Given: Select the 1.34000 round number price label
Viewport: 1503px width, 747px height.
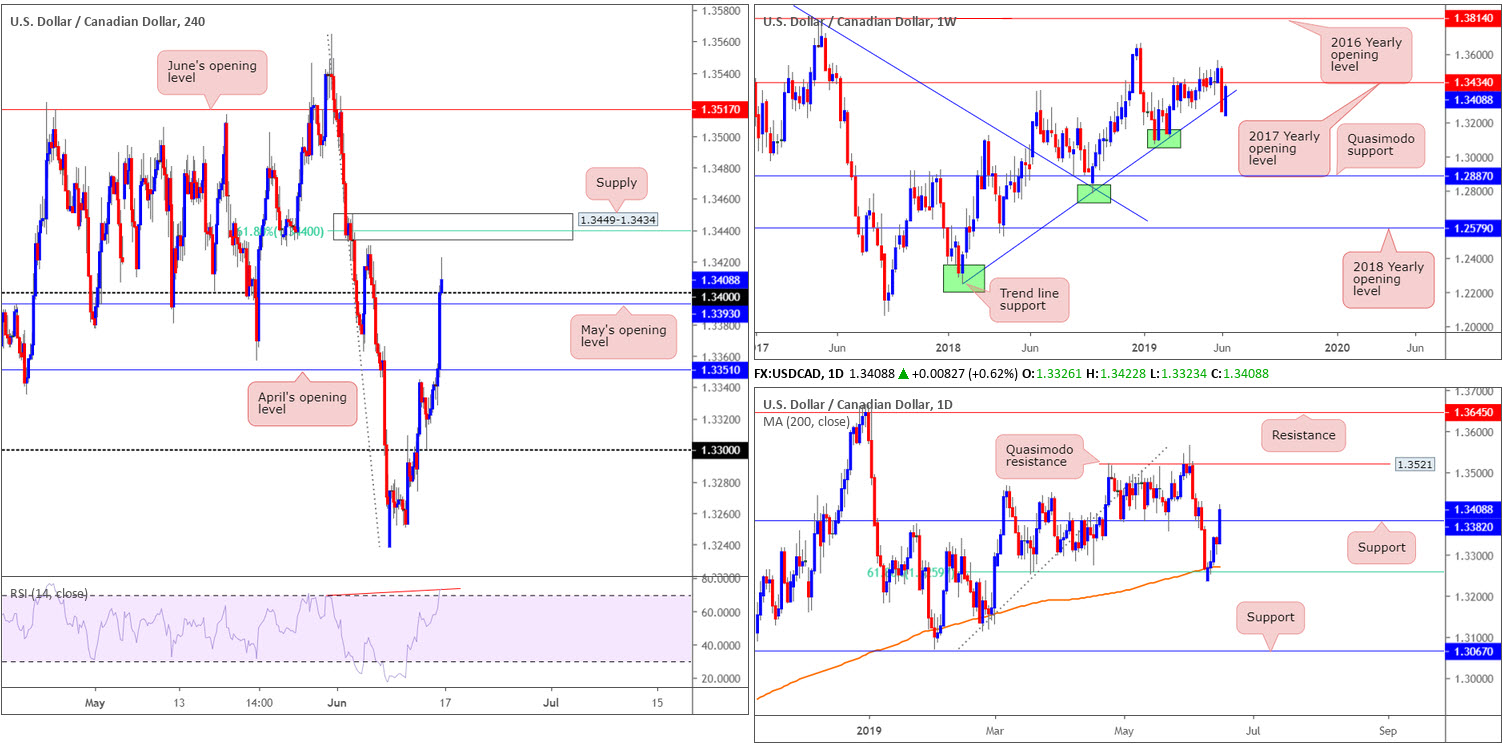Looking at the screenshot, I should pyautogui.click(x=719, y=297).
